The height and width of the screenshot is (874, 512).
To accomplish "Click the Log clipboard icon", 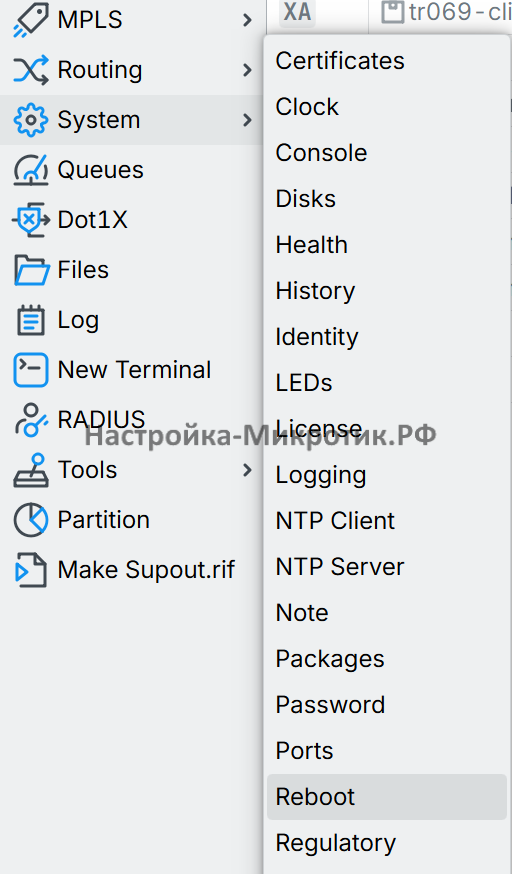I will pos(31,320).
